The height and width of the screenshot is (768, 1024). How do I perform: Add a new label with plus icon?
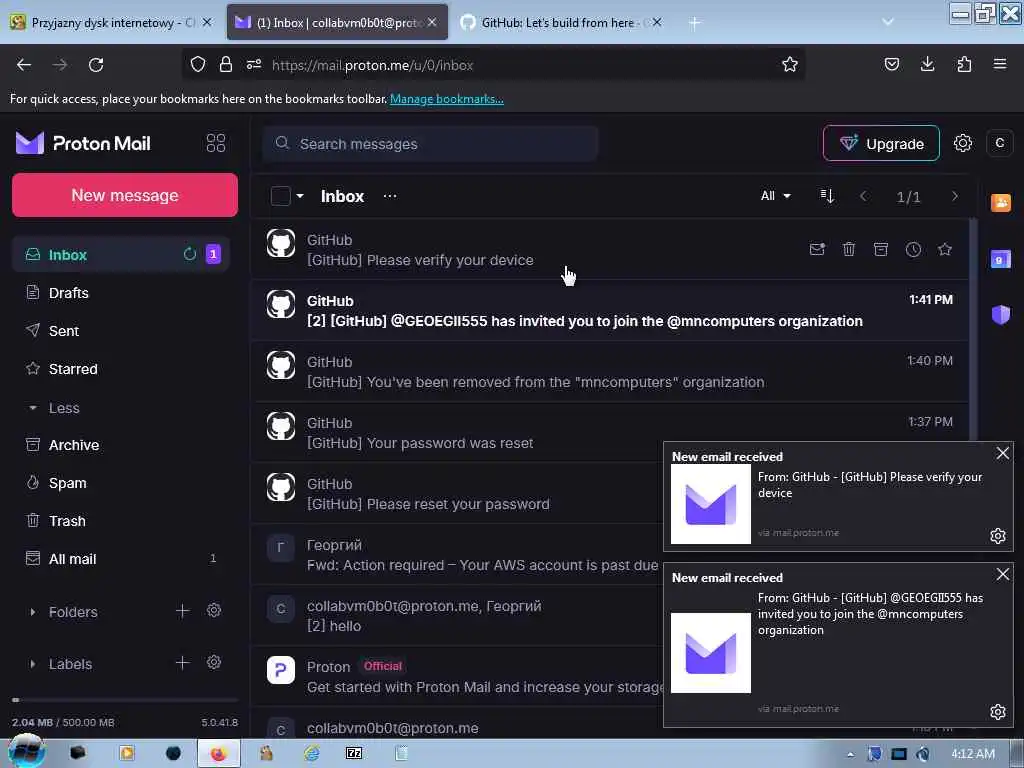[x=182, y=663]
